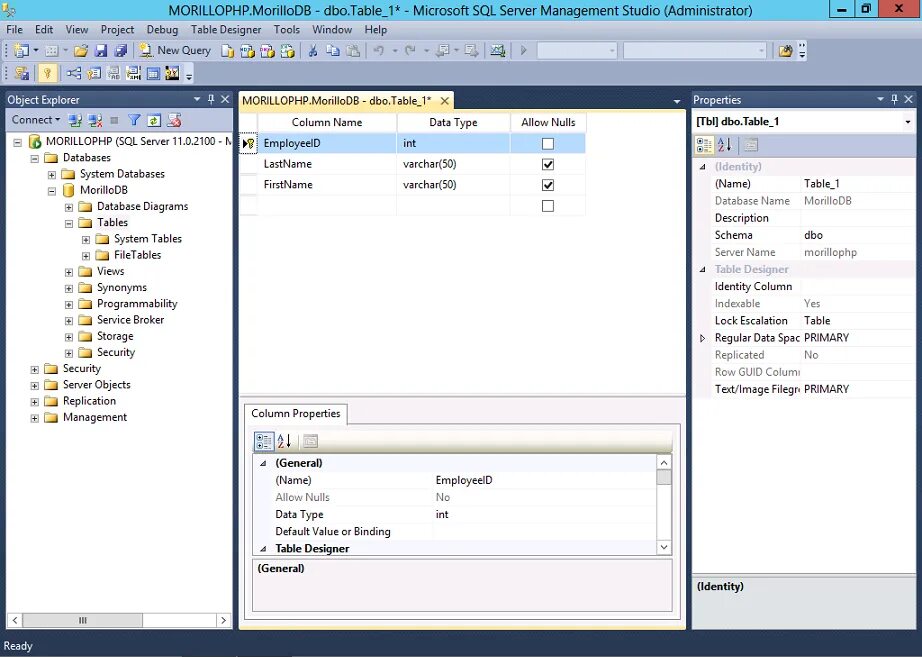Open Relationships from Table Designer toolbar

coord(74,74)
